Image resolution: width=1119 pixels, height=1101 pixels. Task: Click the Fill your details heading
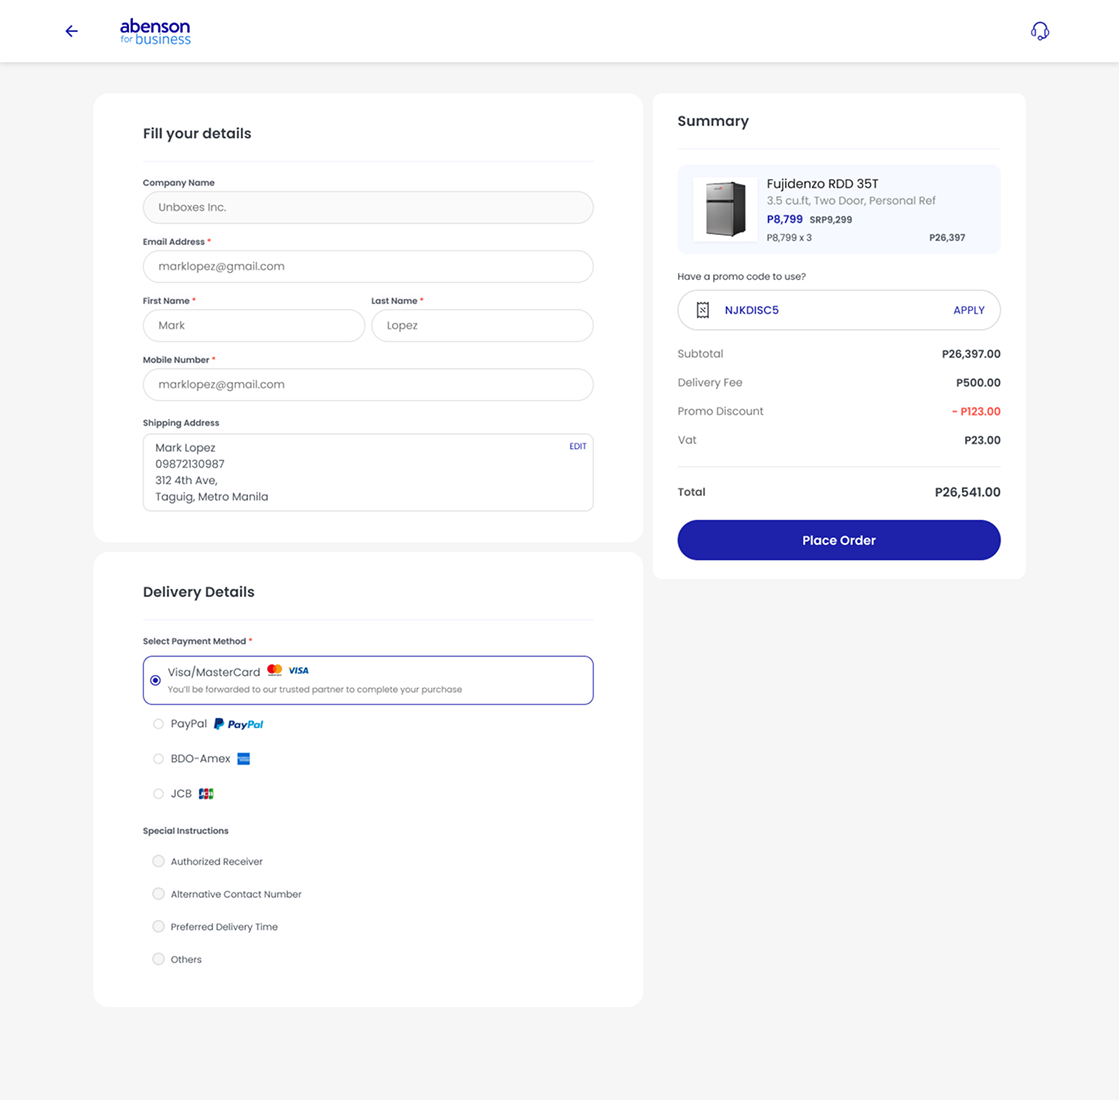click(197, 133)
